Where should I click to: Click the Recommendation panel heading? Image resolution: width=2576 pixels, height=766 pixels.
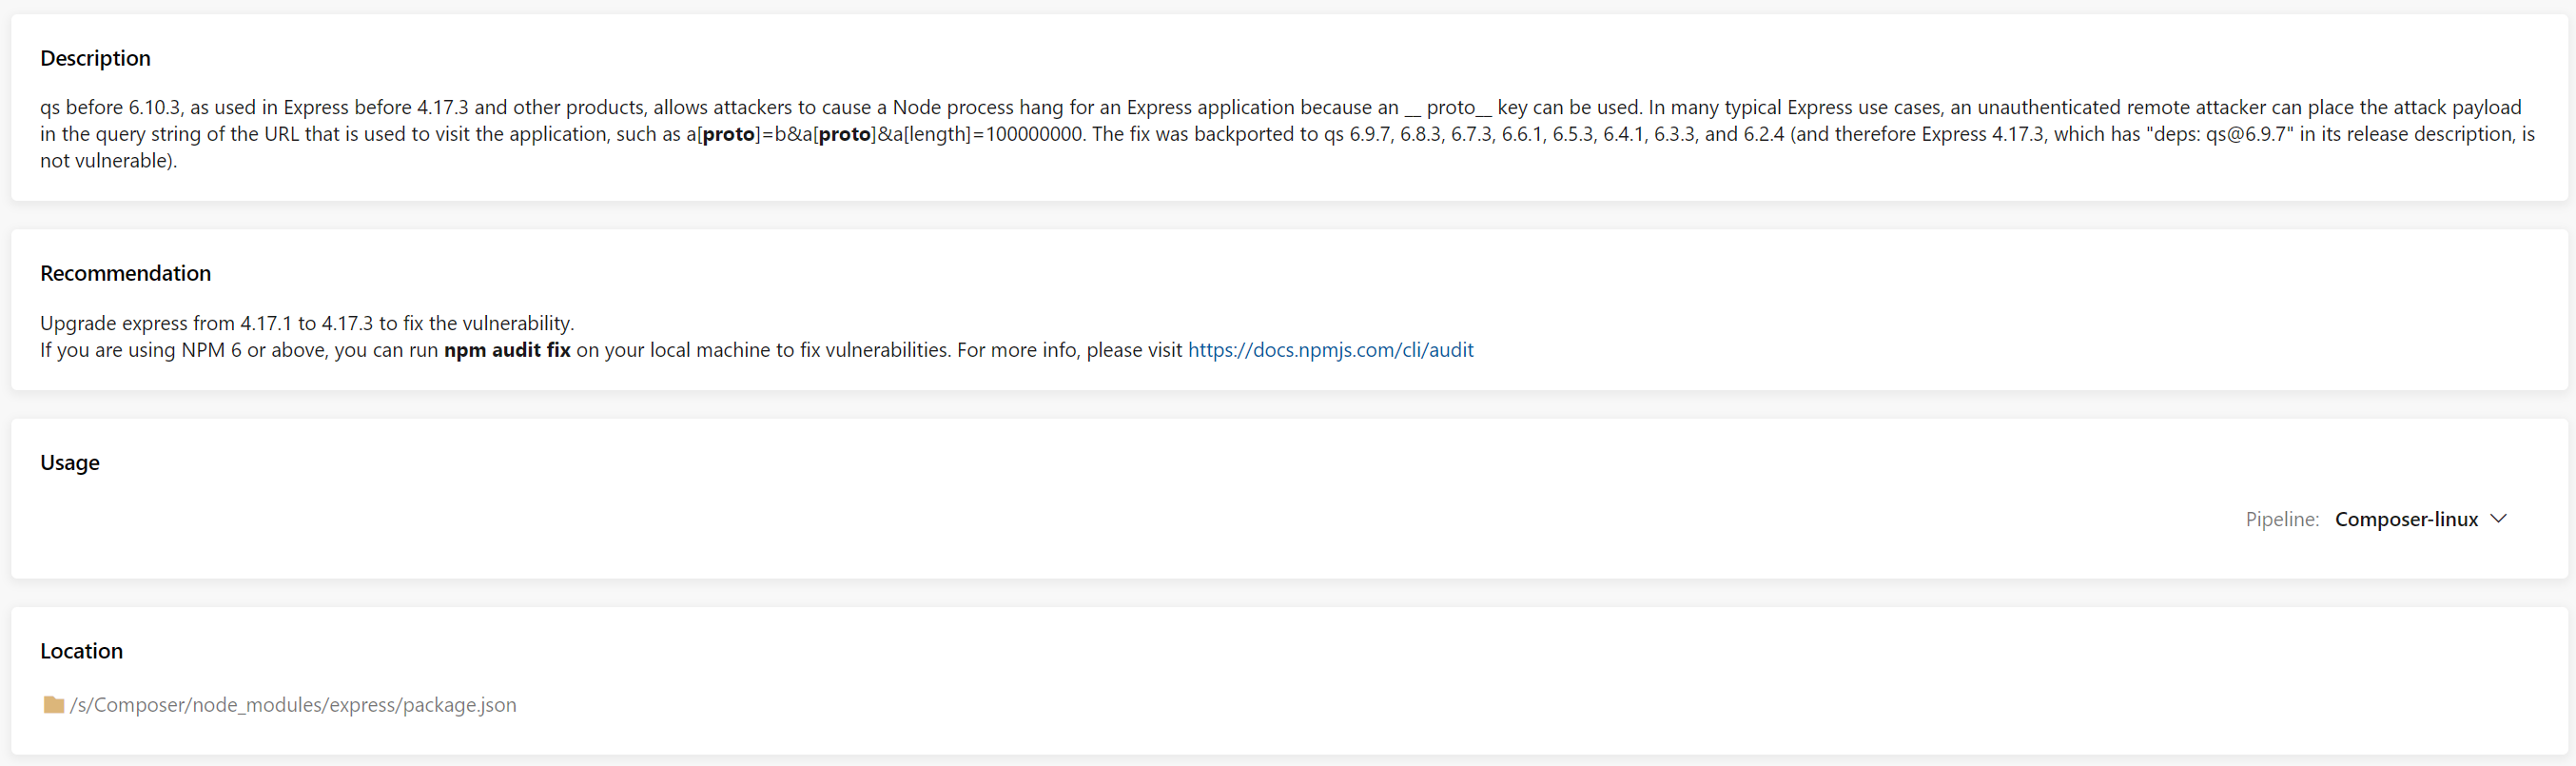(x=125, y=273)
